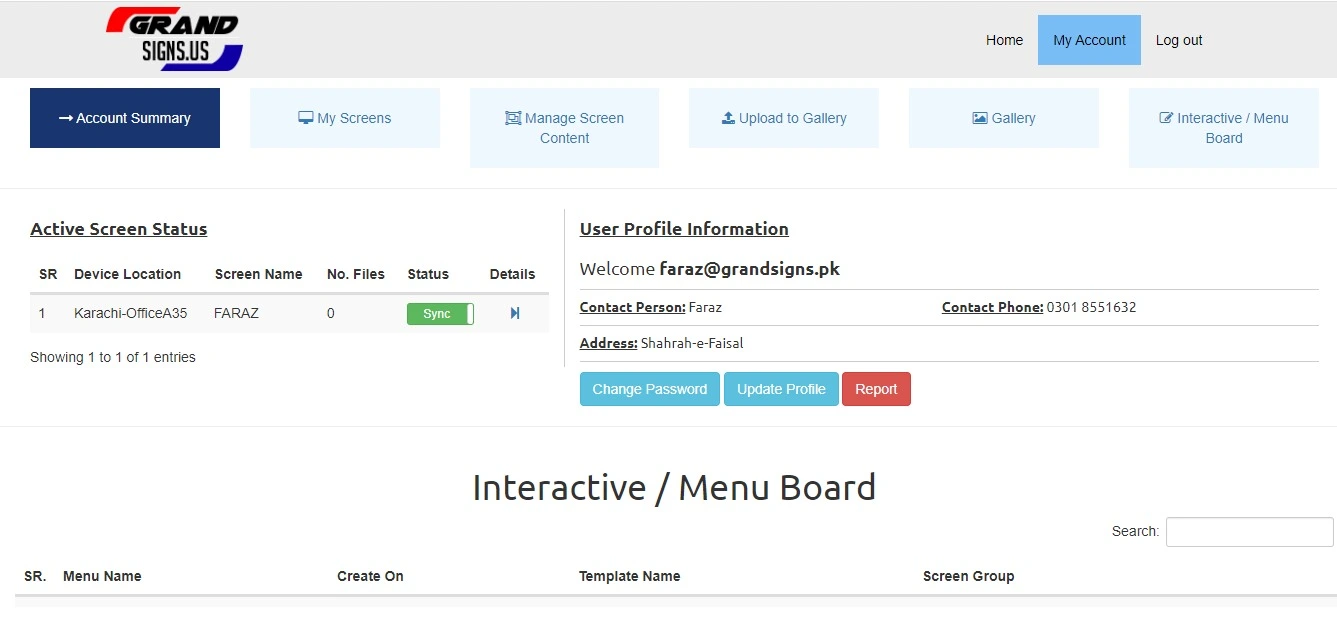Open Upload to Gallery section

tap(783, 118)
